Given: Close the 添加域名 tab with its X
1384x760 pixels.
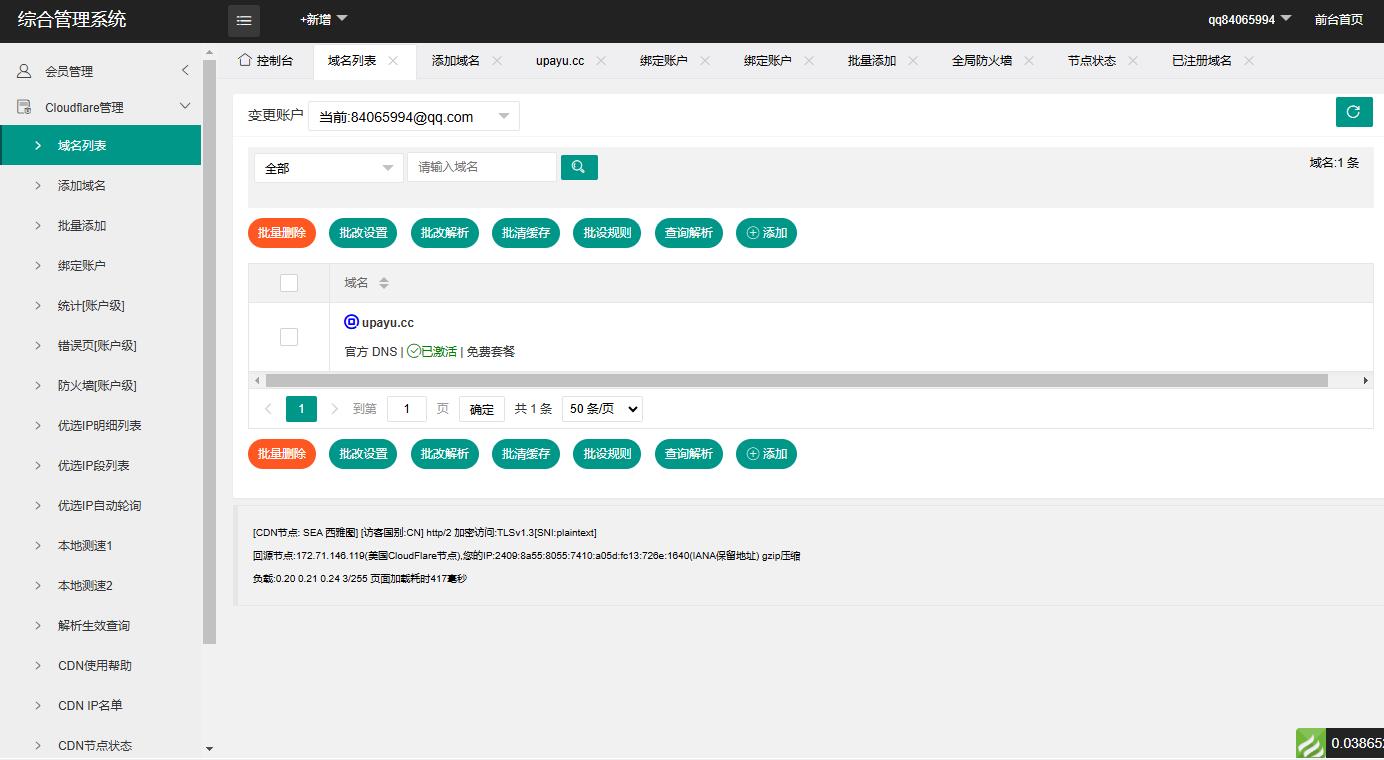Looking at the screenshot, I should 497,61.
